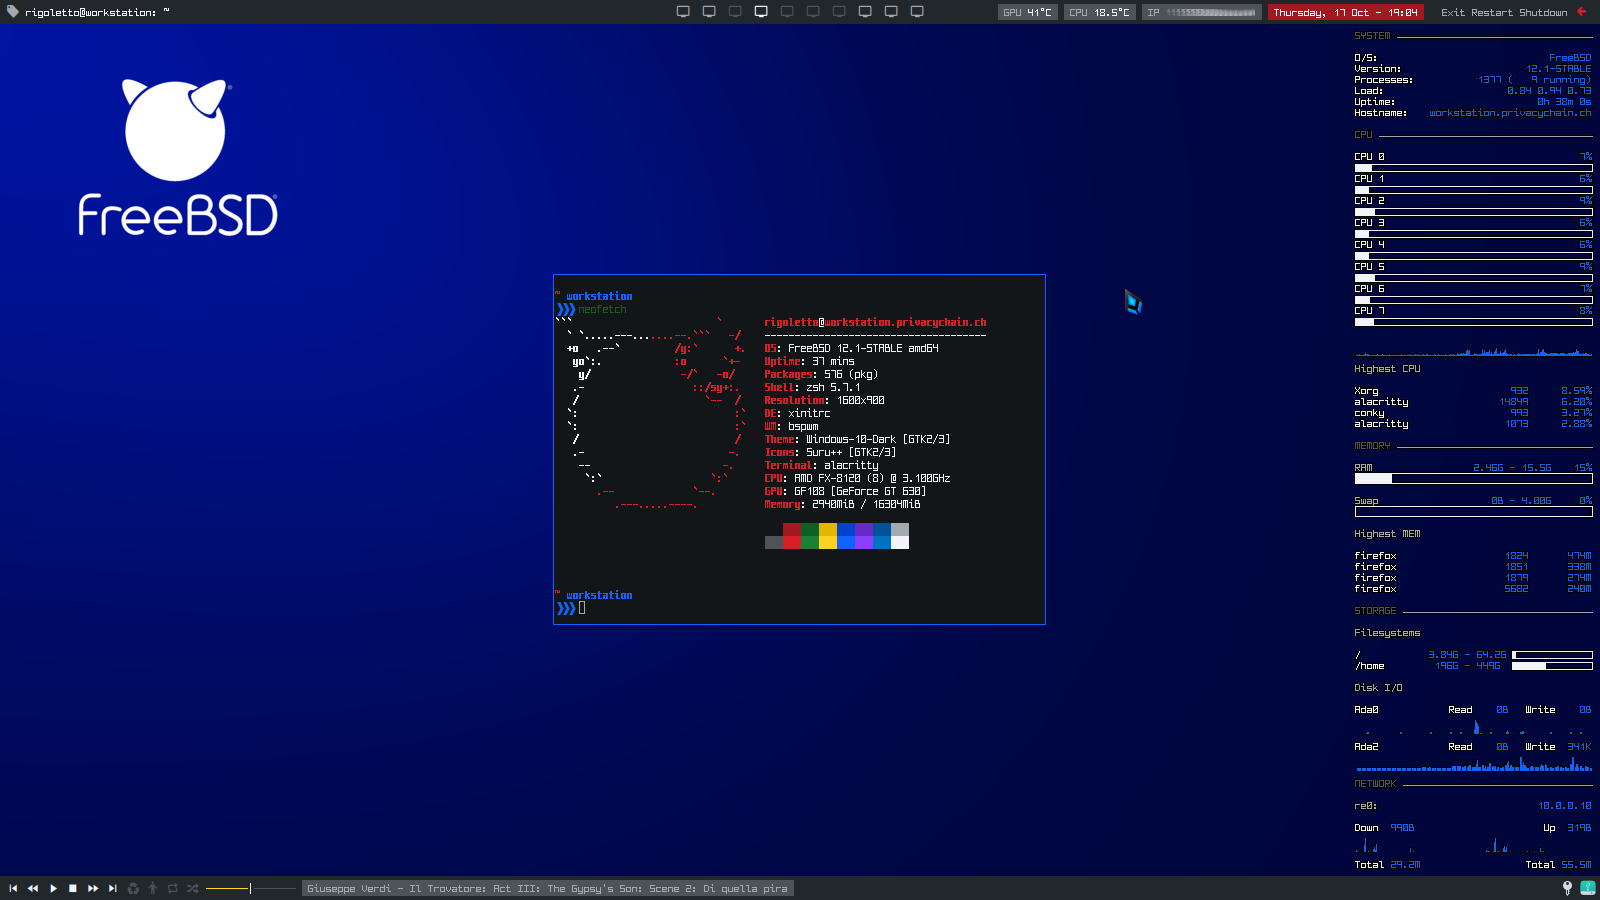
Task: Click Shutdown in the top bar
Action: click(1543, 12)
